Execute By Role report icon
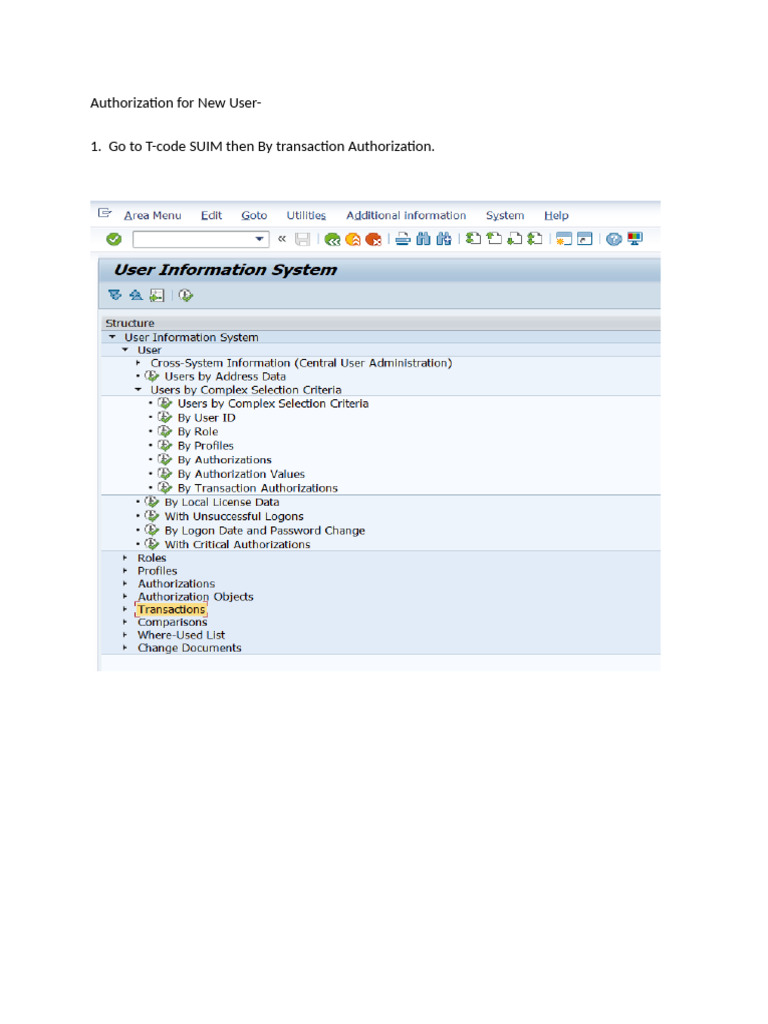This screenshot has width=768, height=1024. 165,431
